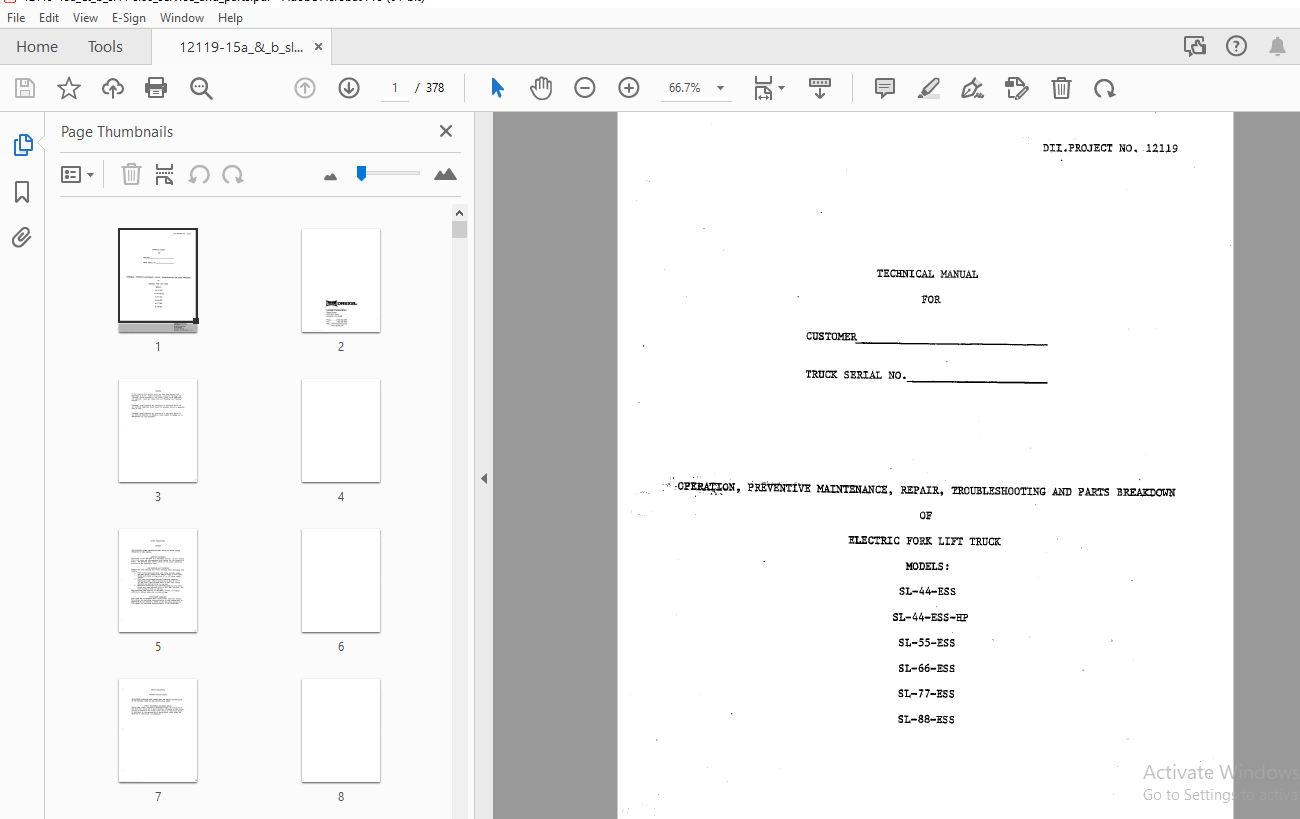Select page 1 thumbnail
Image resolution: width=1300 pixels, height=819 pixels.
[158, 281]
